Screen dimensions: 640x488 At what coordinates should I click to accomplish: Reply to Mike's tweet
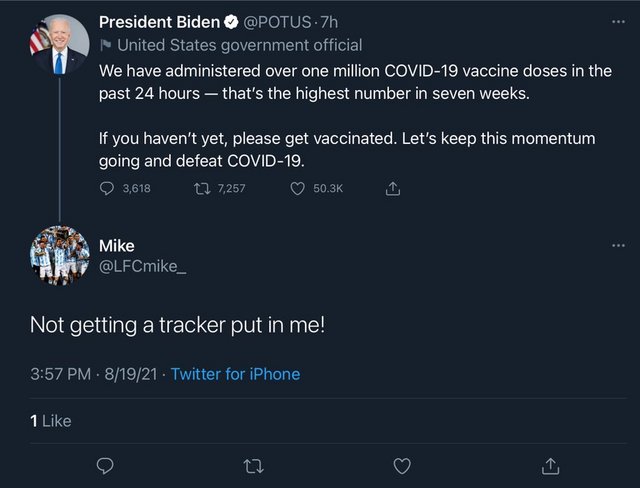(x=105, y=465)
